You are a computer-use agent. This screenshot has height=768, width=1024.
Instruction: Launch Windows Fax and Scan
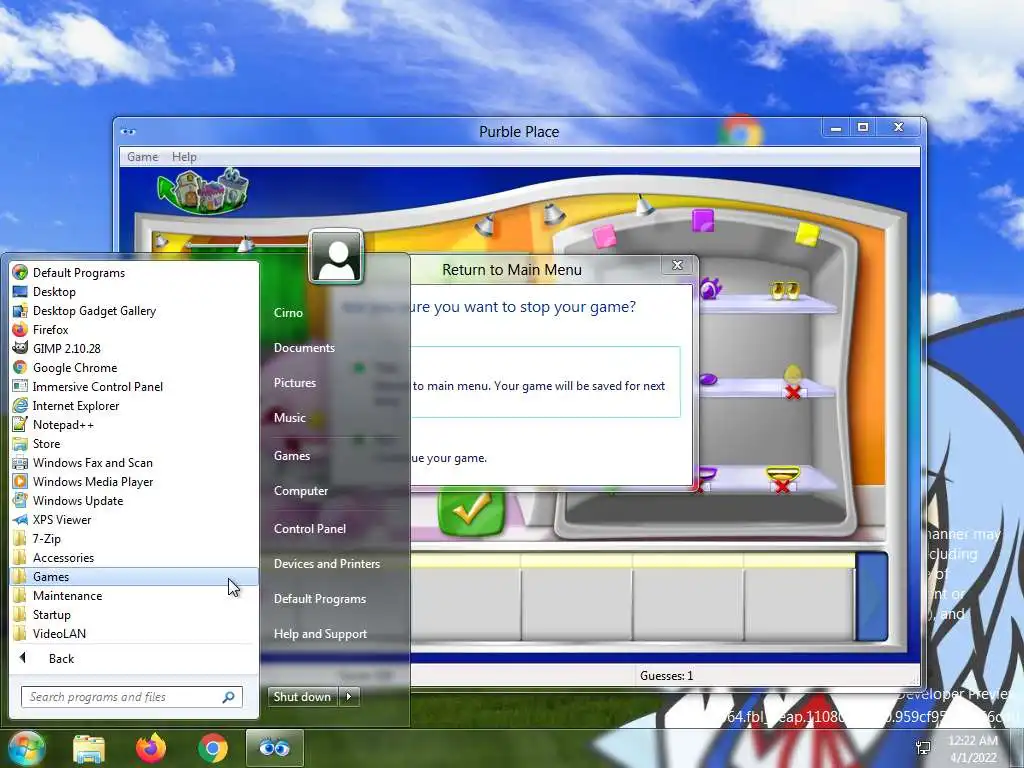[x=134, y=462]
